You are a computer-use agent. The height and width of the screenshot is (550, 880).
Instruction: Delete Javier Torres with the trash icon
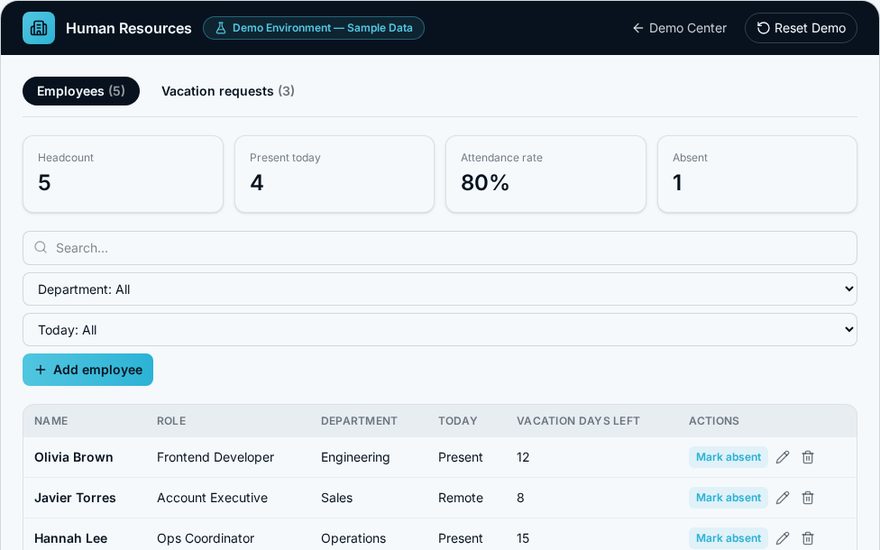(x=808, y=498)
